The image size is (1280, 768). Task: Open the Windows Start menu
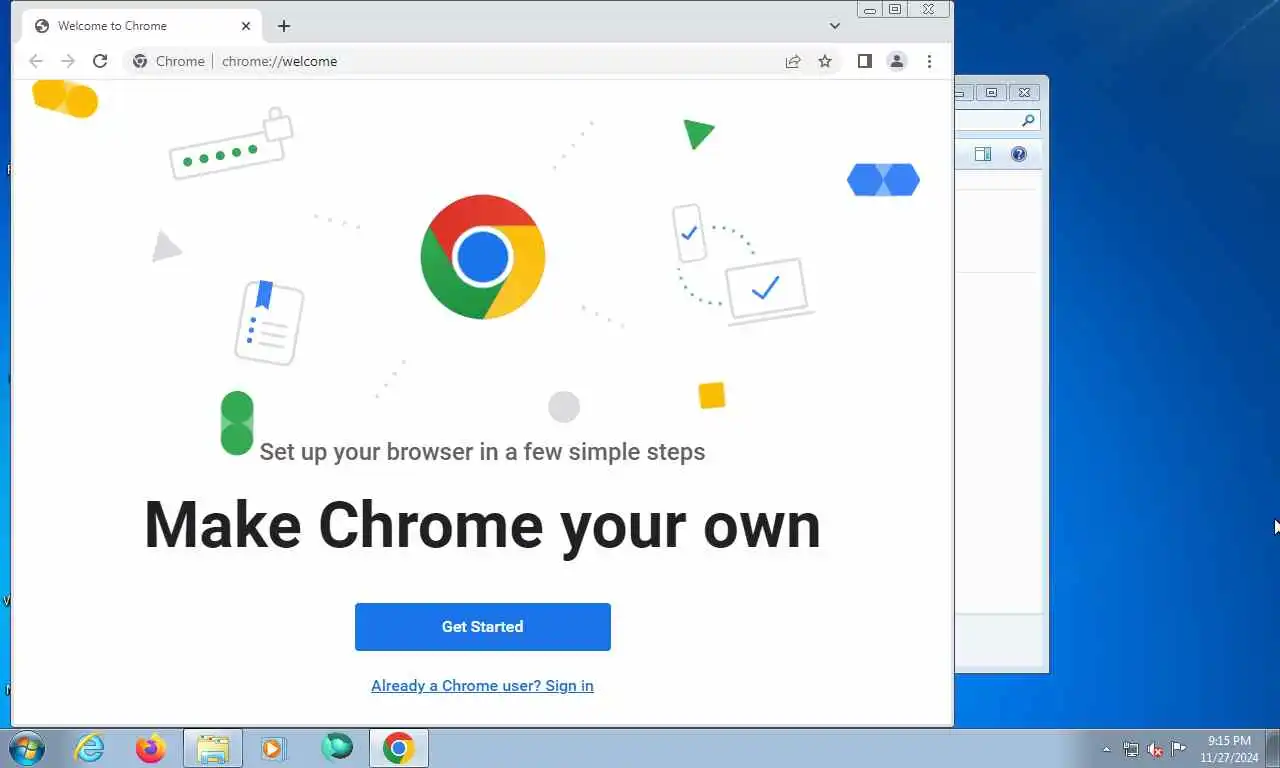tap(25, 748)
